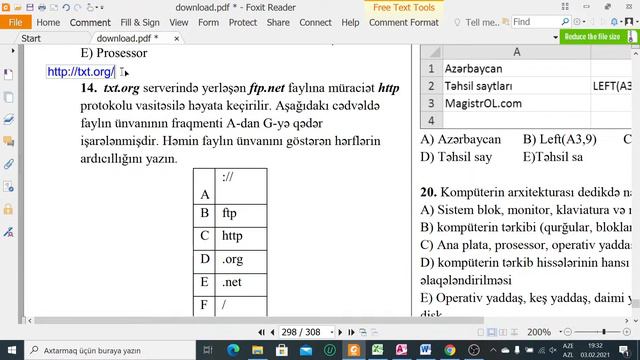Viewport: 640px width, 360px height.
Task: Open the Pages thumbnails panel in the sidebar
Action: (x=8, y=97)
